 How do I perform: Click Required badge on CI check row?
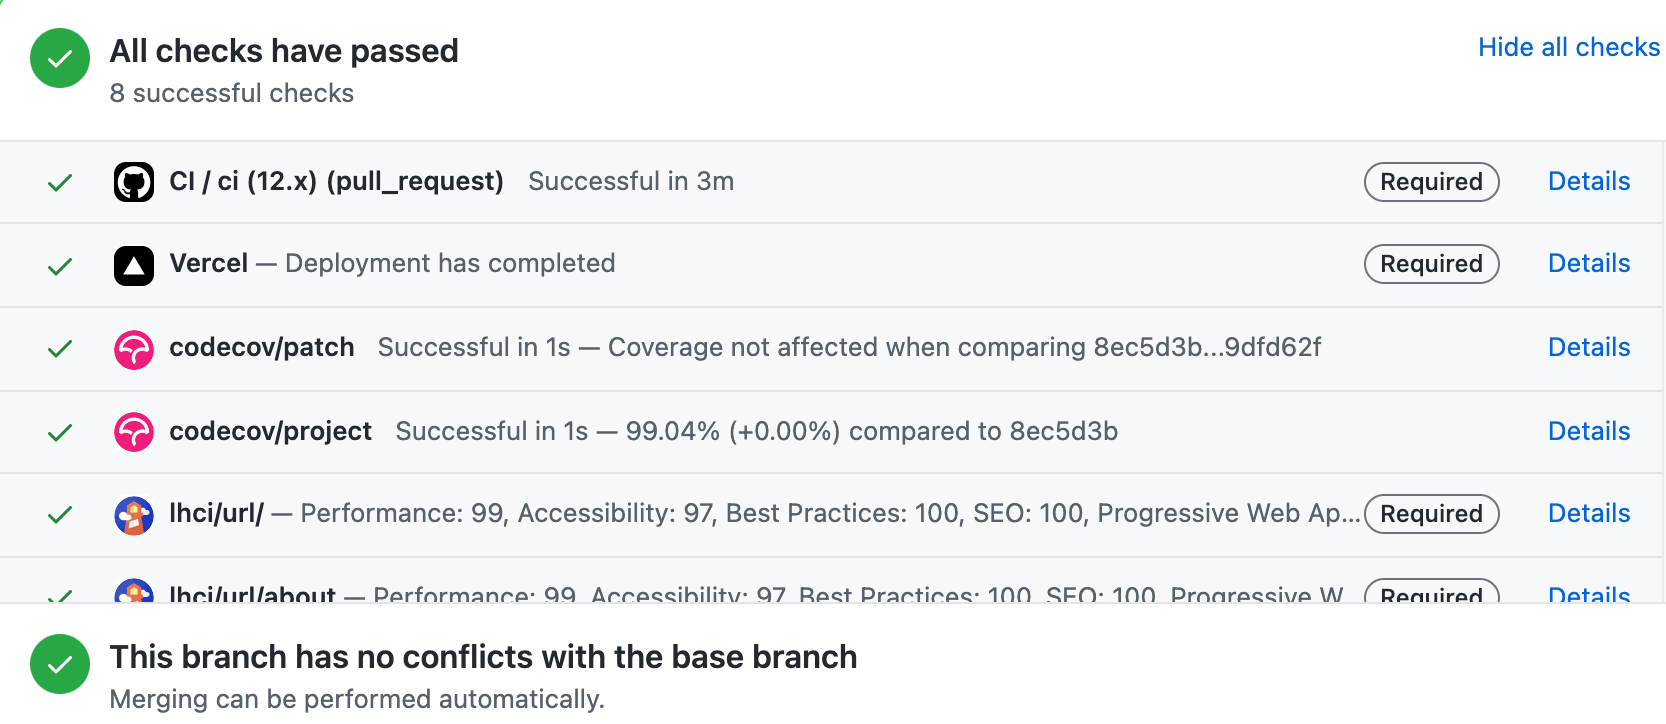pos(1432,182)
